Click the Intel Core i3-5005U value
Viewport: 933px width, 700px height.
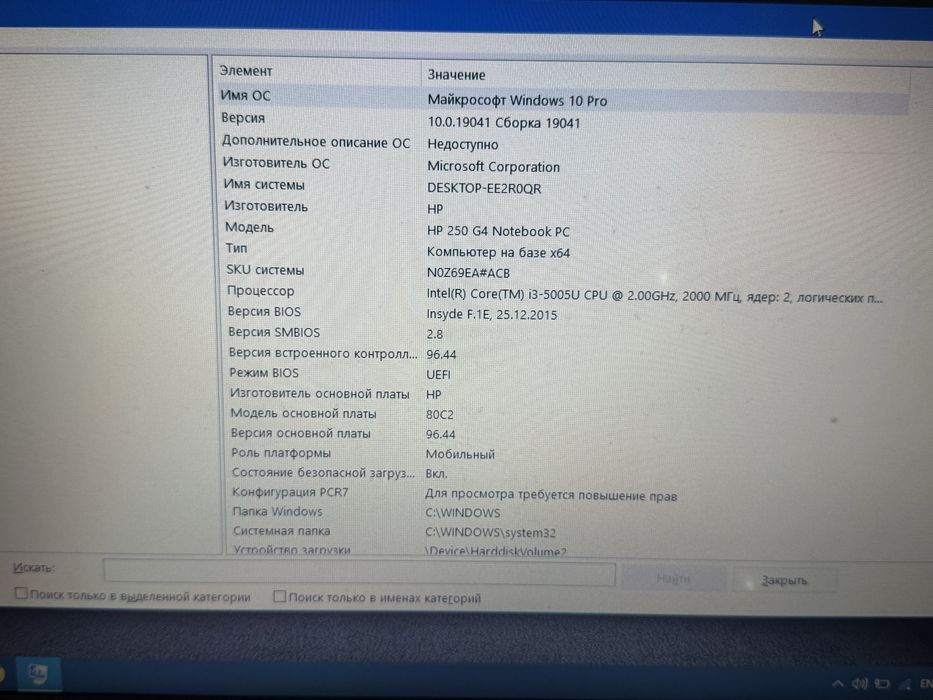pyautogui.click(x=655, y=296)
